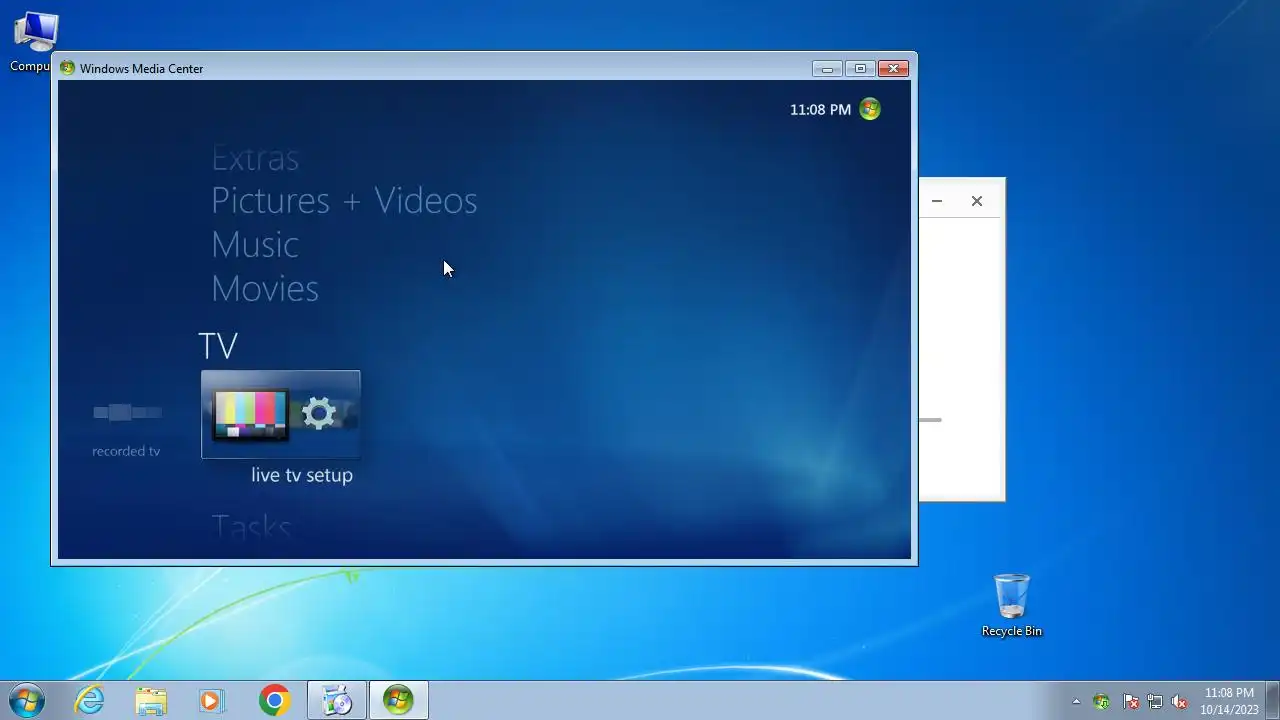Image resolution: width=1280 pixels, height=720 pixels.
Task: Select the TV menu heading
Action: click(218, 346)
